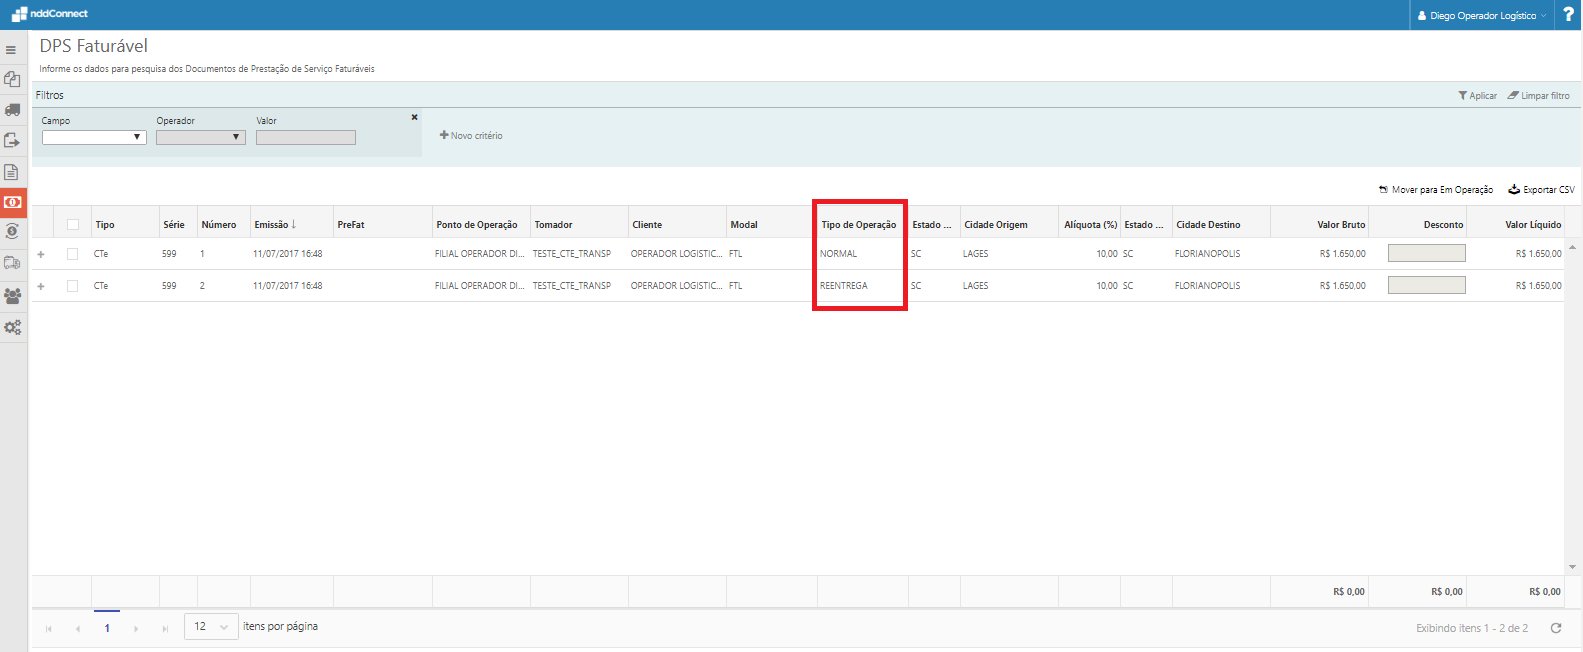This screenshot has width=1583, height=652.
Task: Check the box for CTe number 1
Action: coord(73,254)
